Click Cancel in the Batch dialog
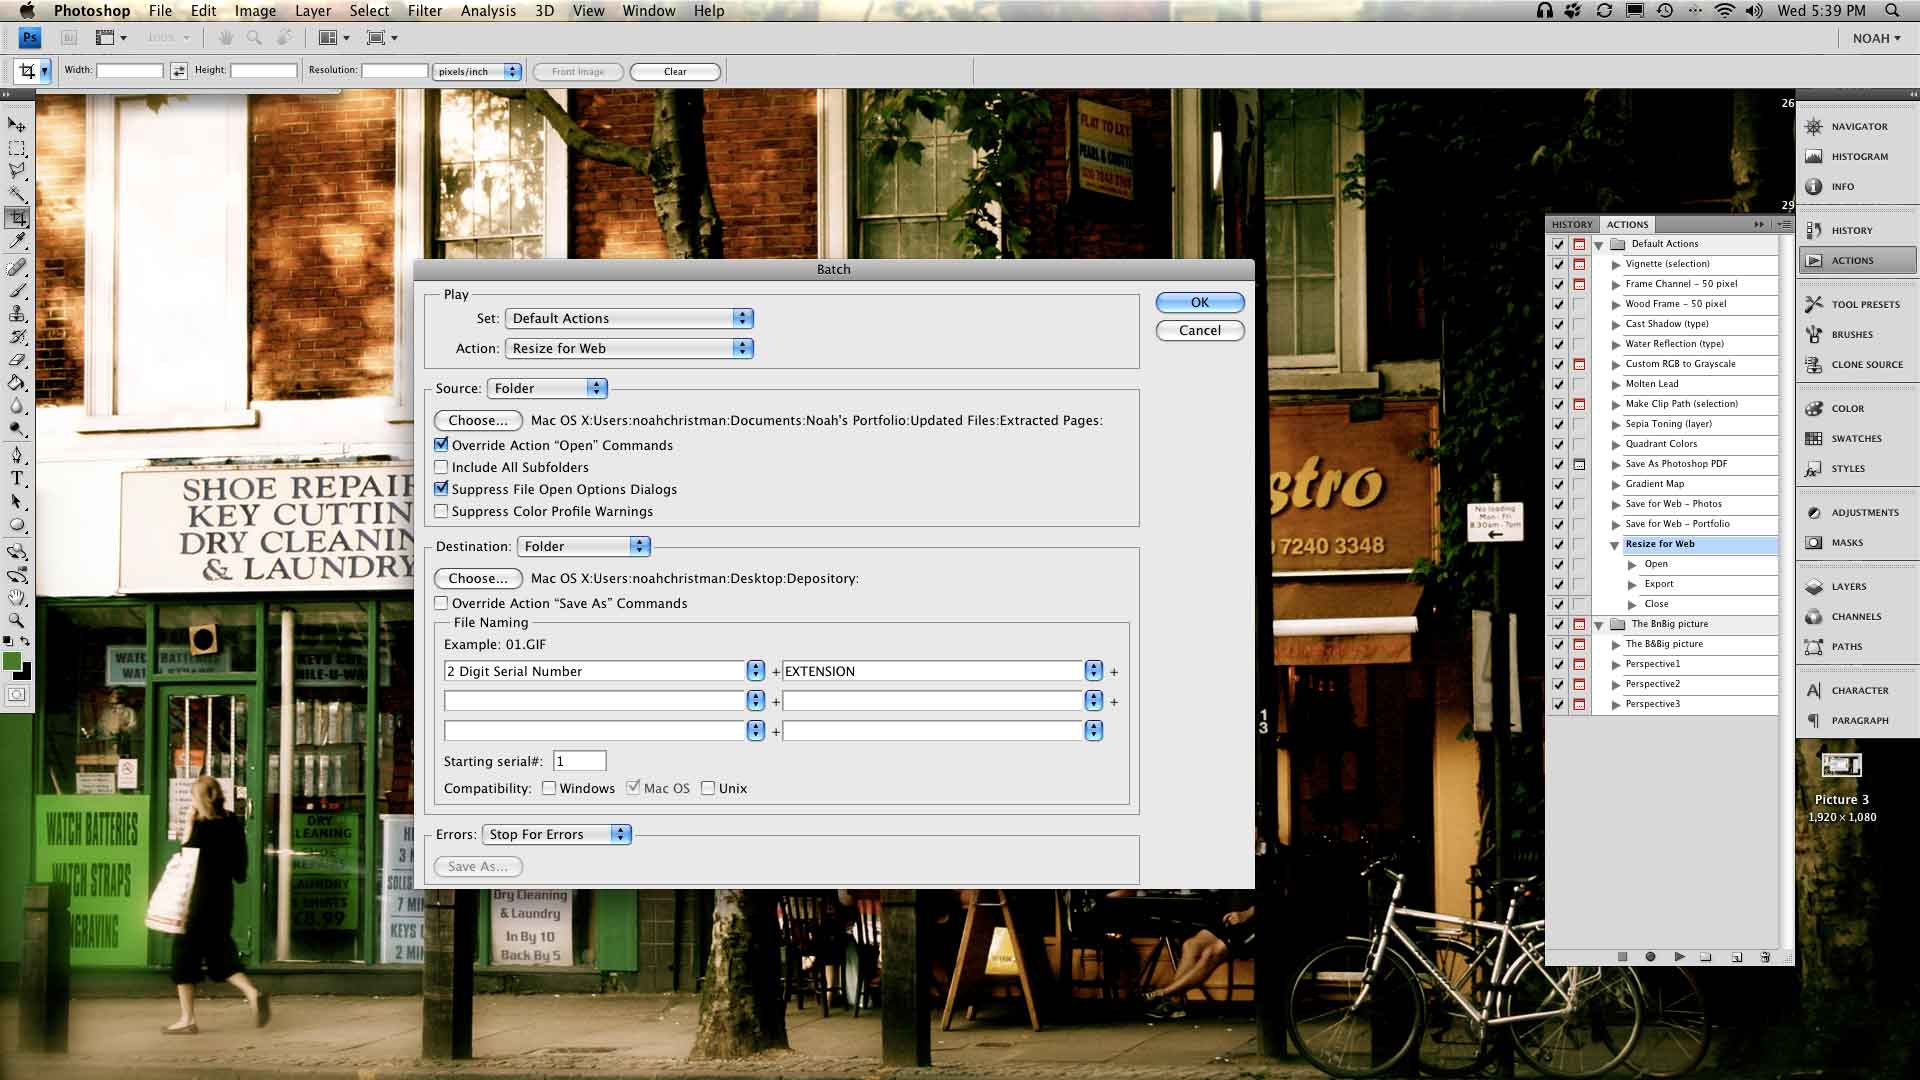1920x1080 pixels. tap(1200, 330)
